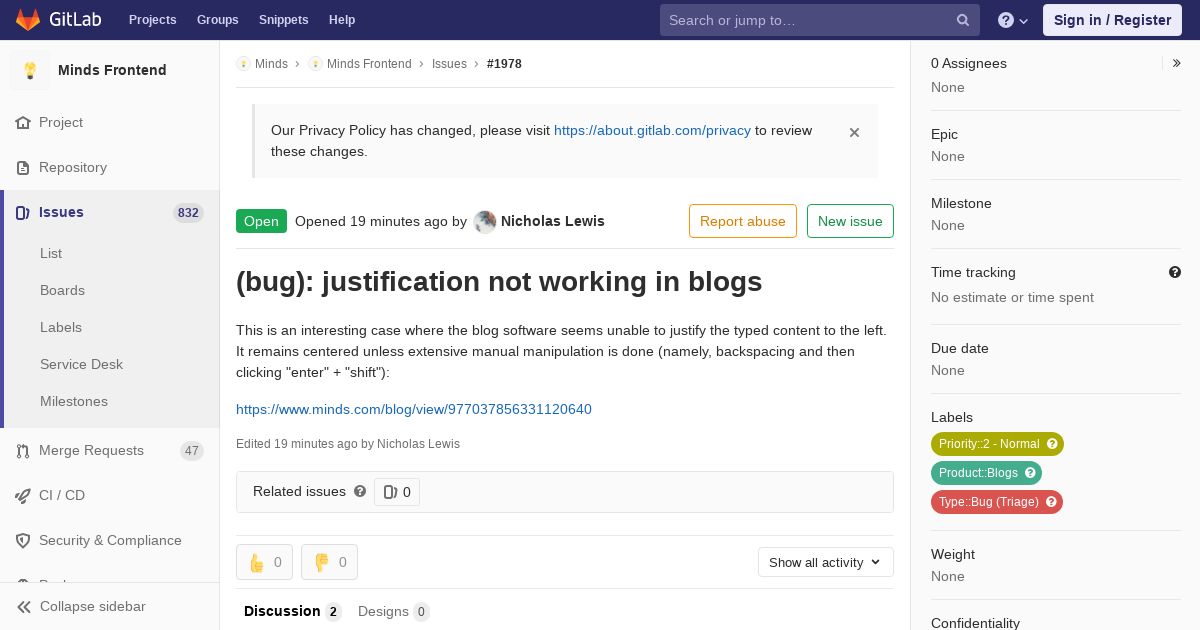
Task: Open the minds.com blog view link
Action: click(x=414, y=409)
